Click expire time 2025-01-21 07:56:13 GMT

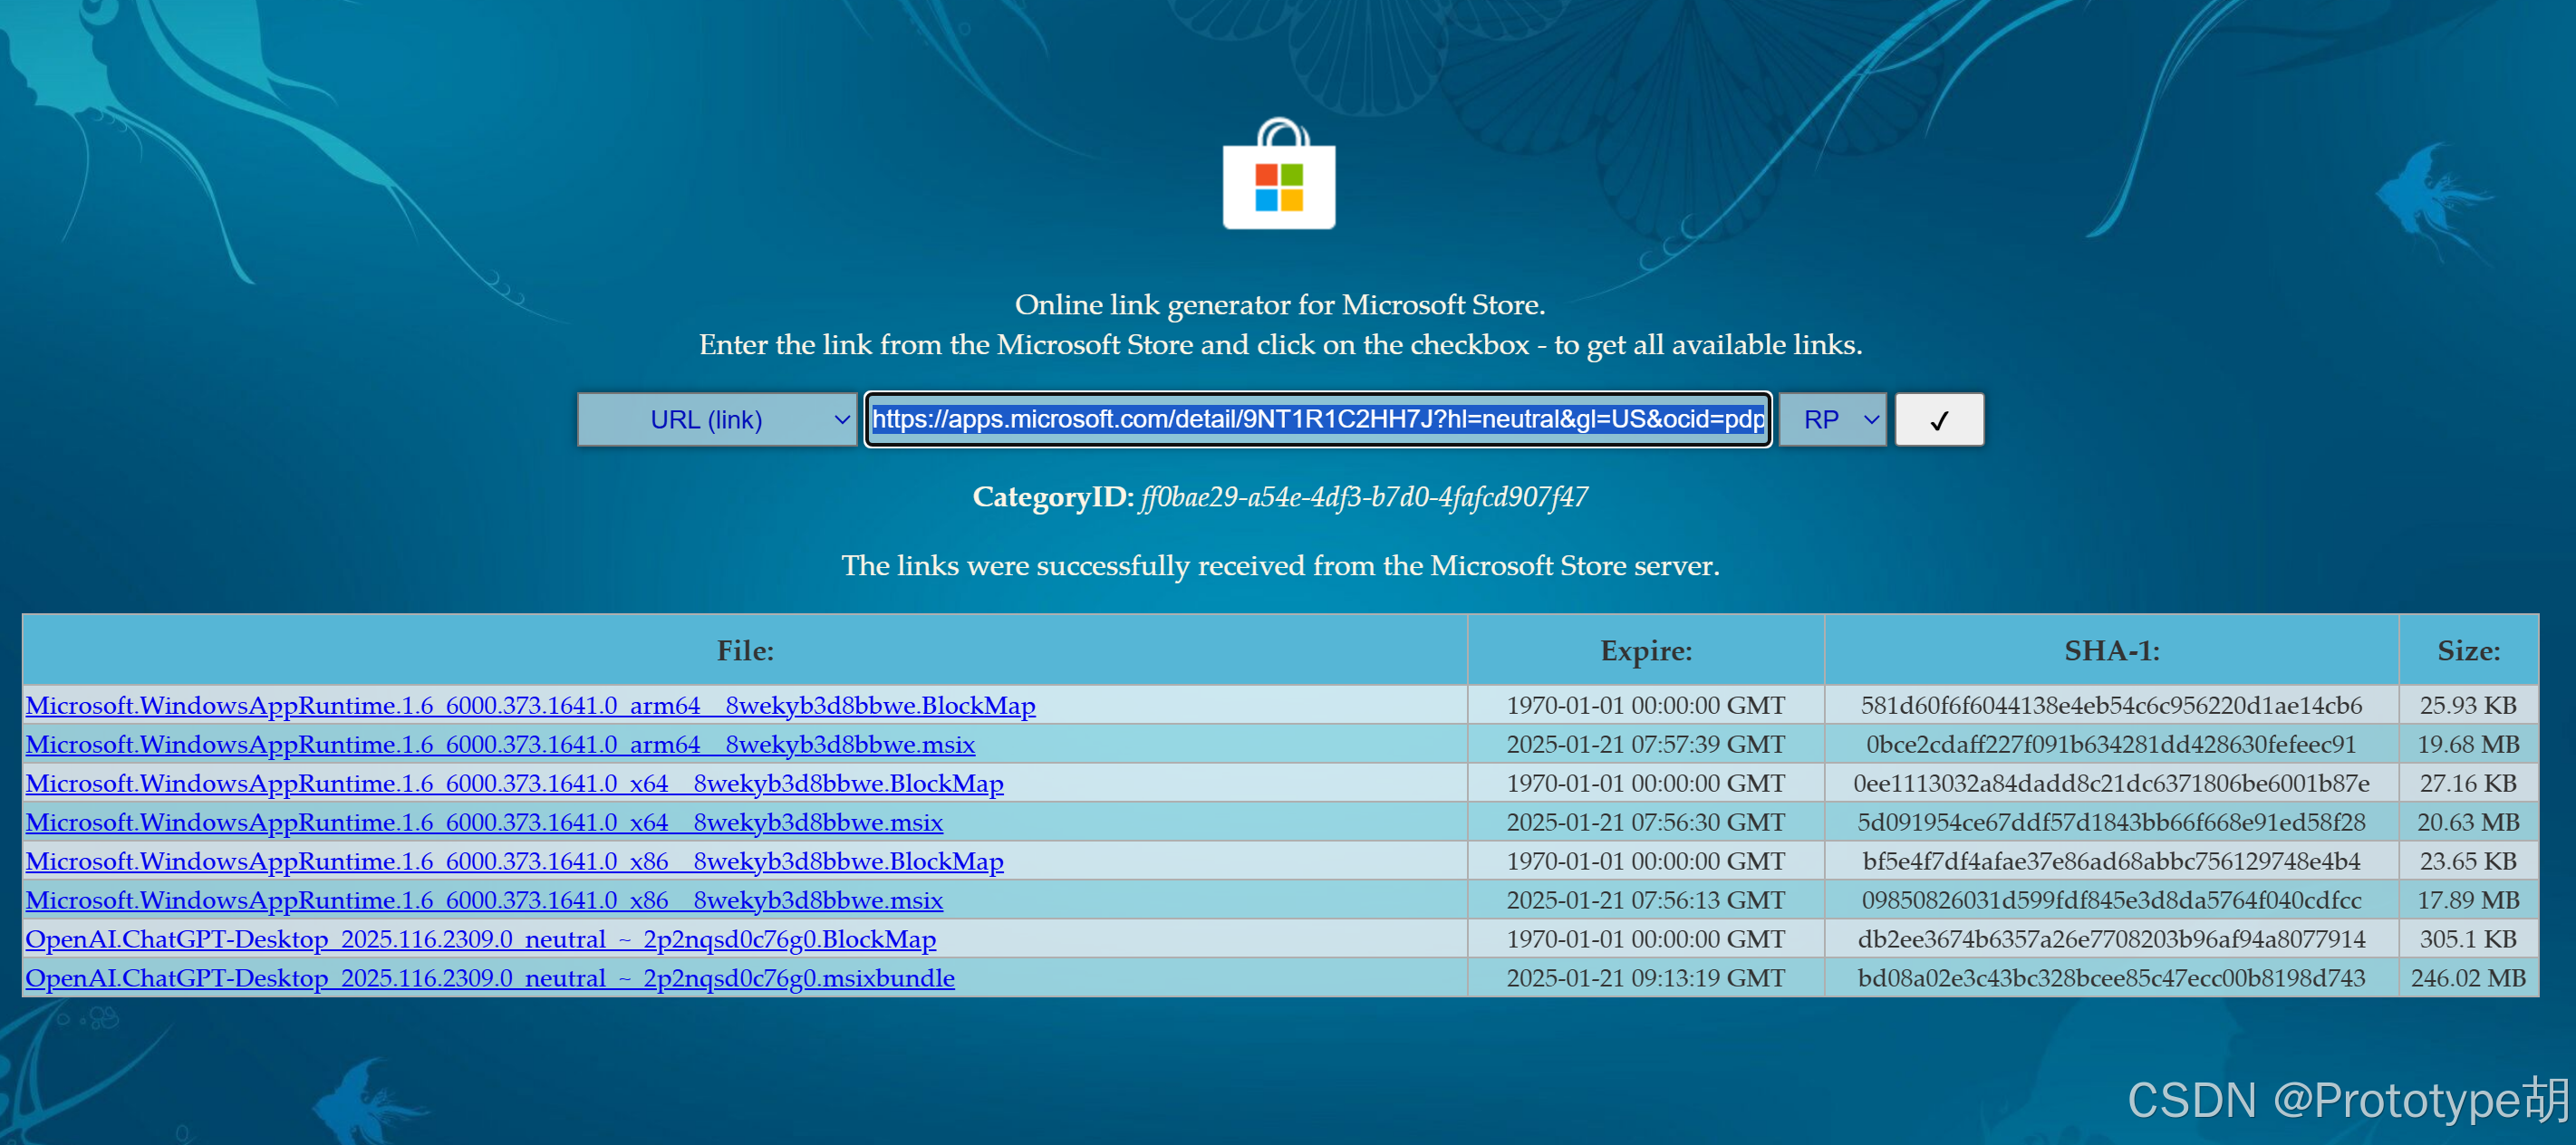point(1646,900)
